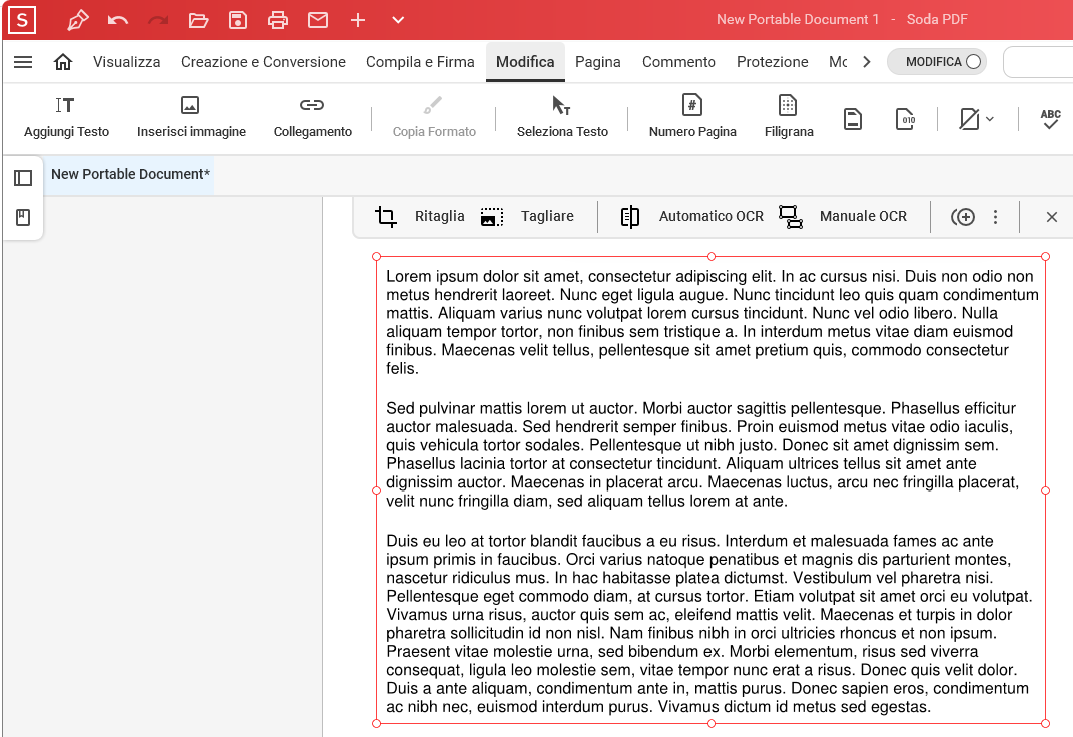
Task: Open the Protezione tab
Action: coord(773,62)
